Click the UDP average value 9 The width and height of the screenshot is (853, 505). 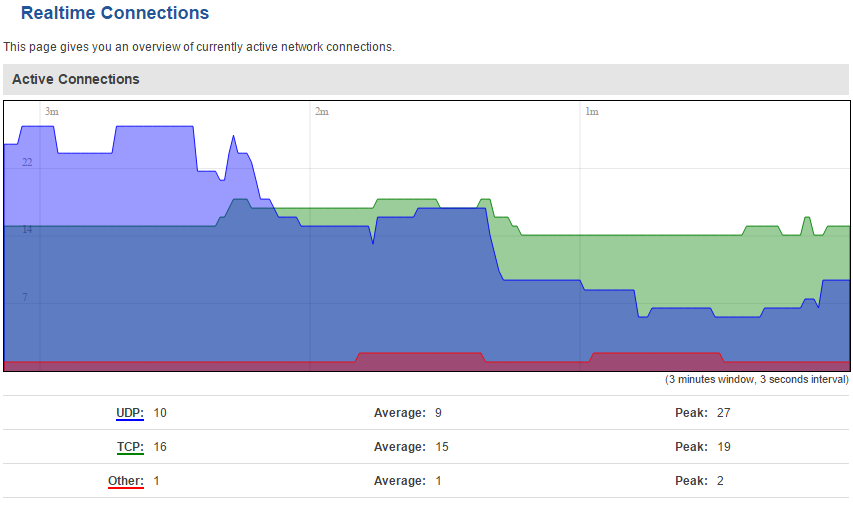pyautogui.click(x=438, y=413)
